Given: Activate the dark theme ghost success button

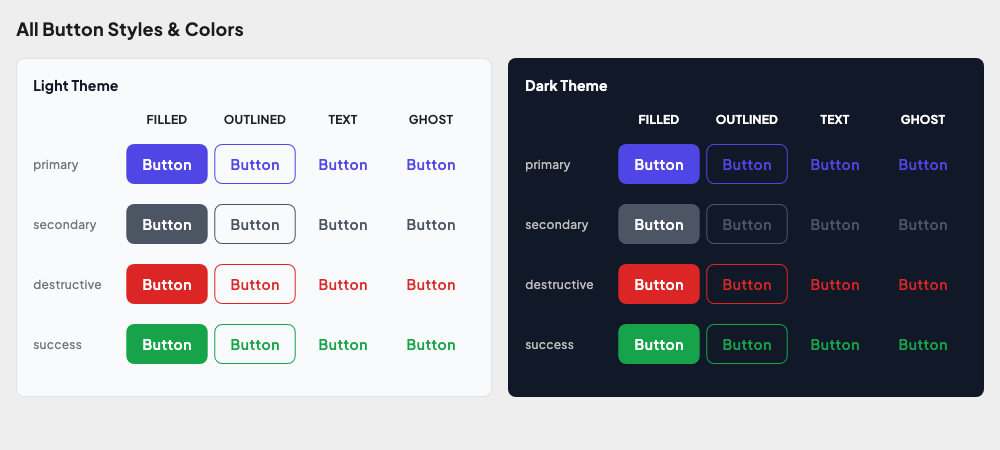Looking at the screenshot, I should 923,344.
